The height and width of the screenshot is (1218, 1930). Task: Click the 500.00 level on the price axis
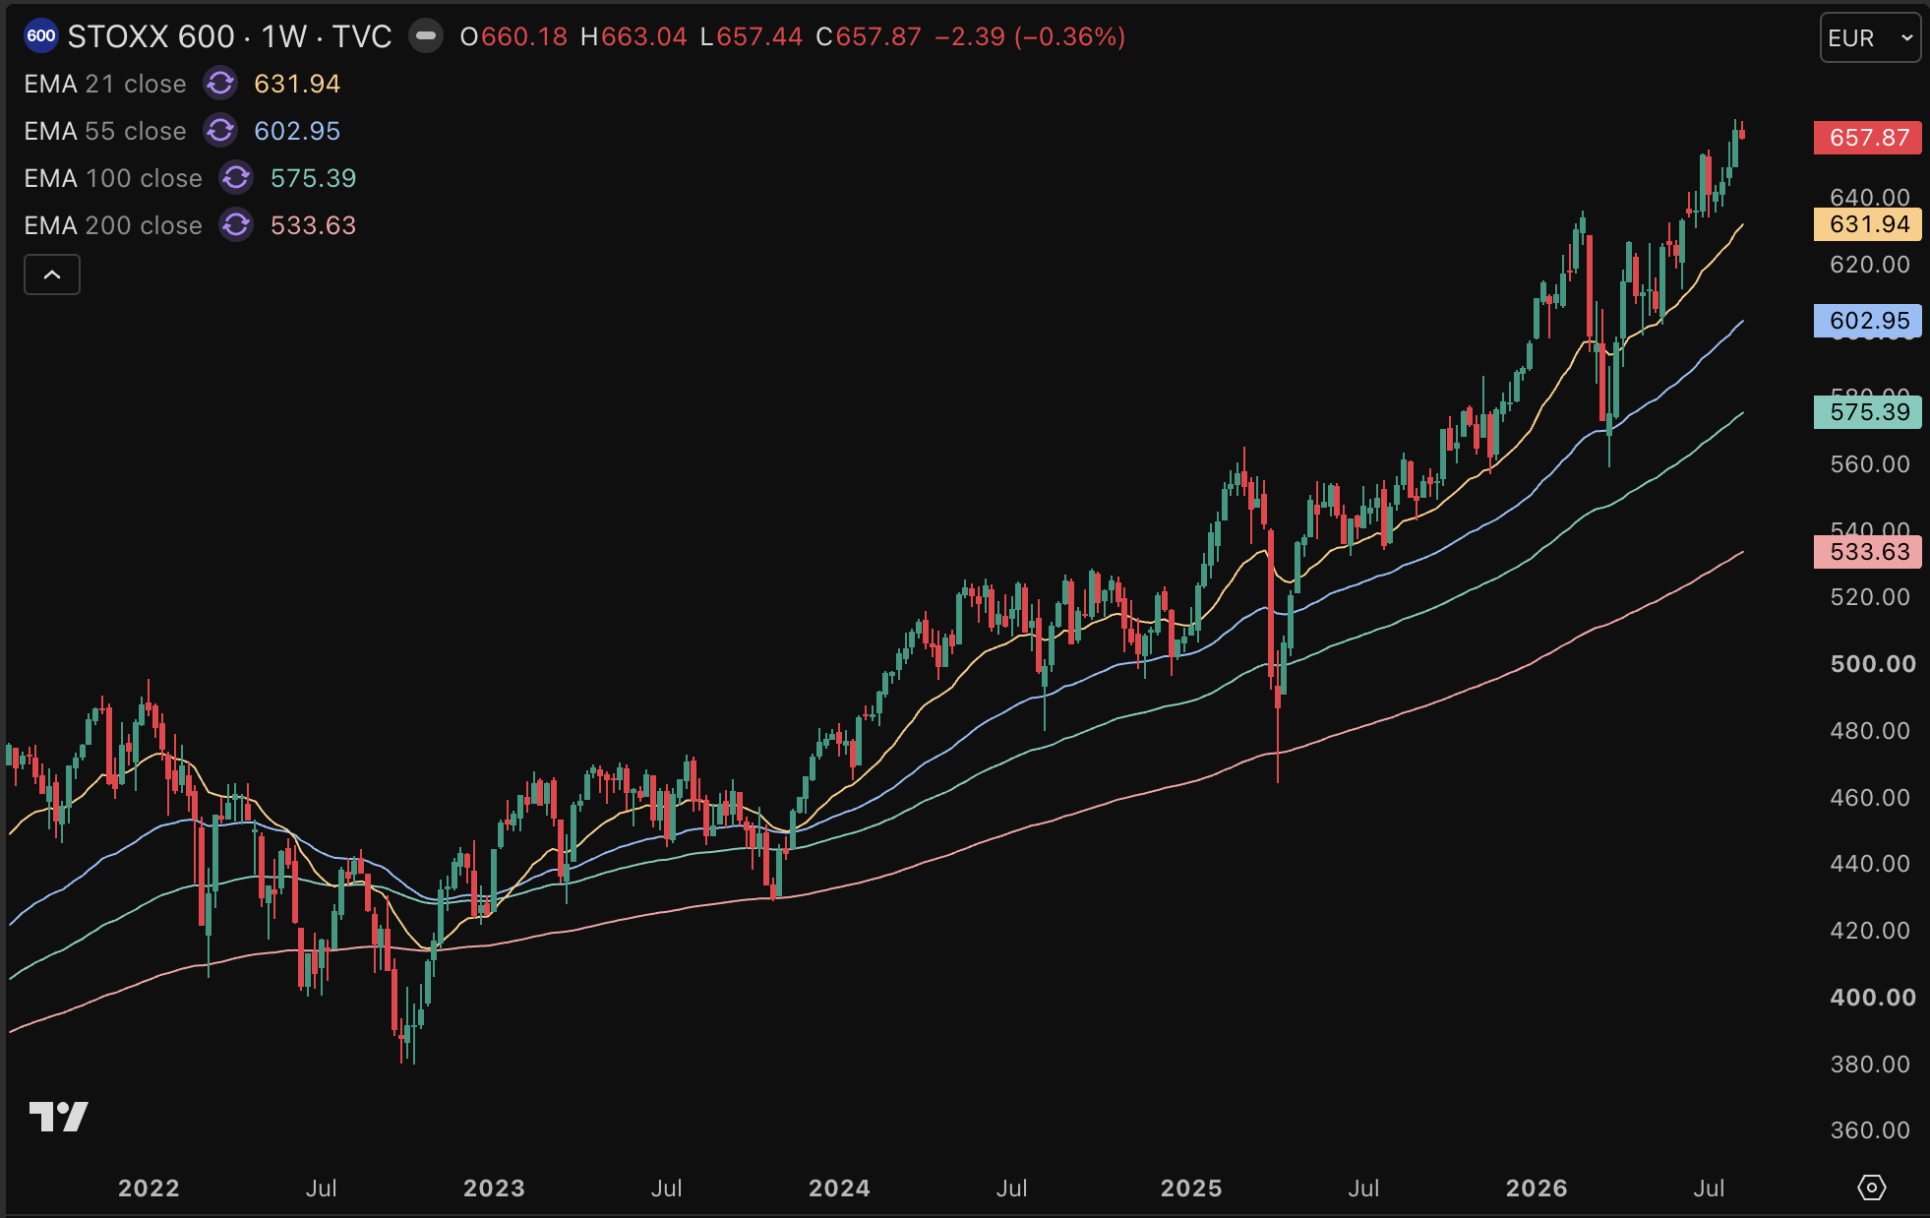click(x=1872, y=664)
